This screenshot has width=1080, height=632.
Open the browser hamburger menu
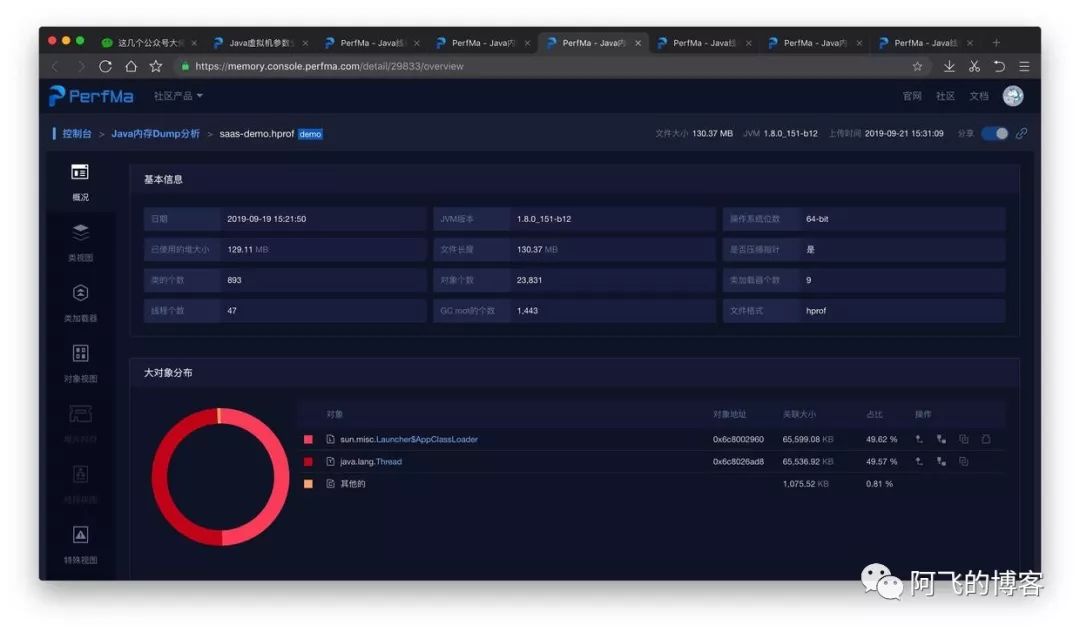[x=1024, y=66]
